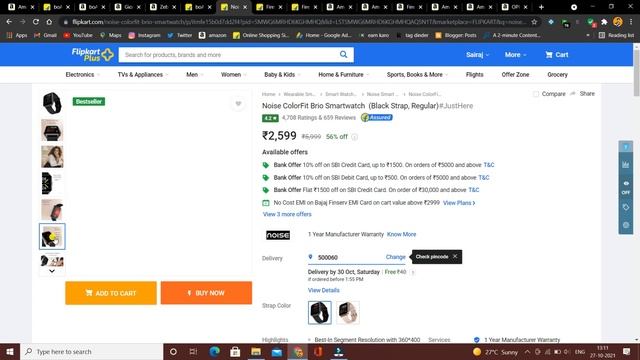Open TVs & Appliances category menu

click(x=143, y=75)
